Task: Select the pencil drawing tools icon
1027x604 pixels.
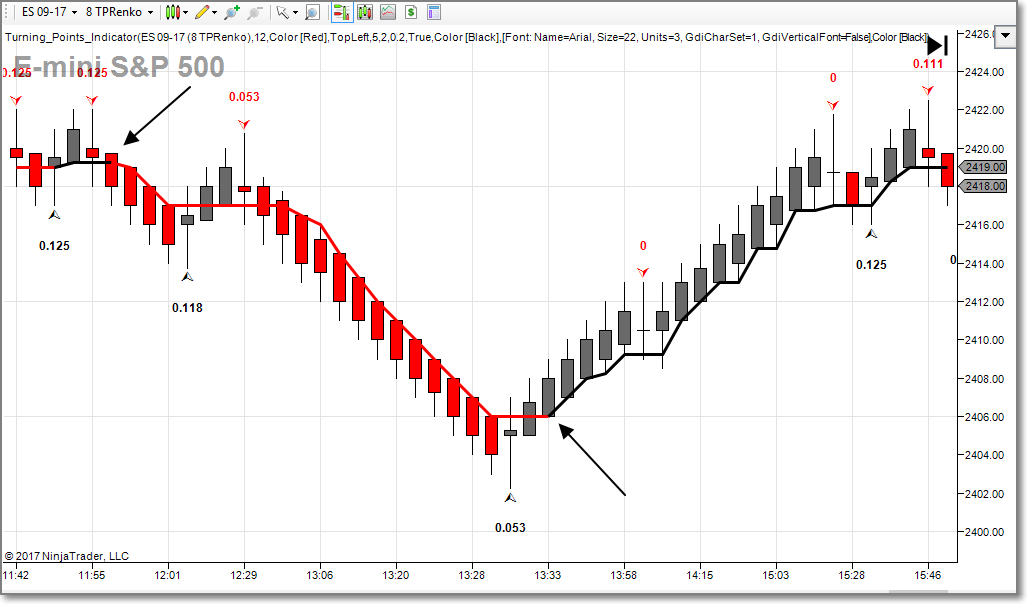Action: 202,12
